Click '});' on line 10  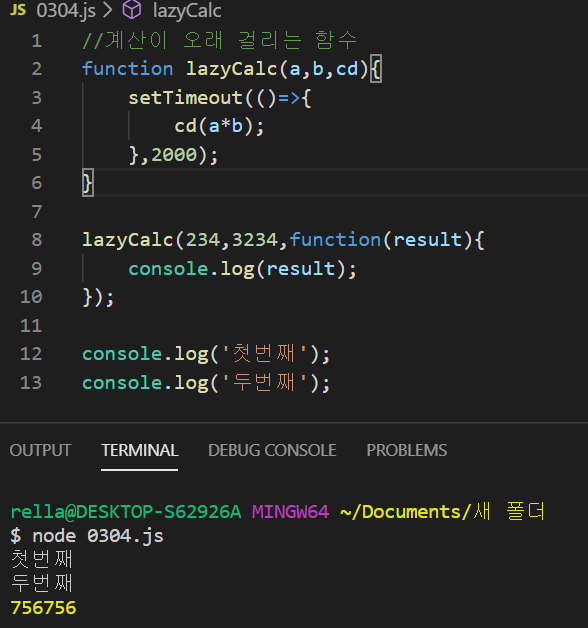(98, 298)
